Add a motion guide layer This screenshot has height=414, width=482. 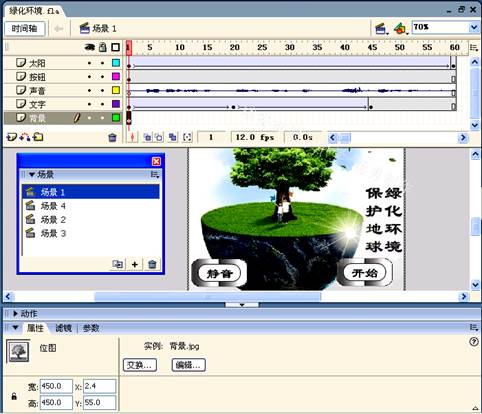25,137
